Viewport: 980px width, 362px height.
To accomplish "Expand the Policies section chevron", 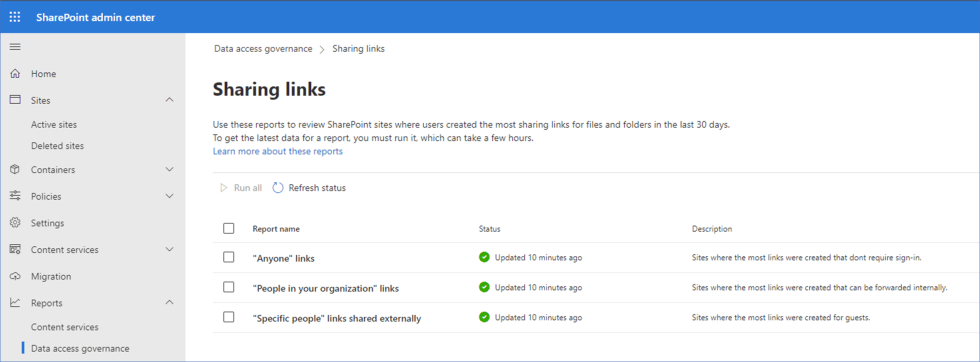I will [x=169, y=196].
